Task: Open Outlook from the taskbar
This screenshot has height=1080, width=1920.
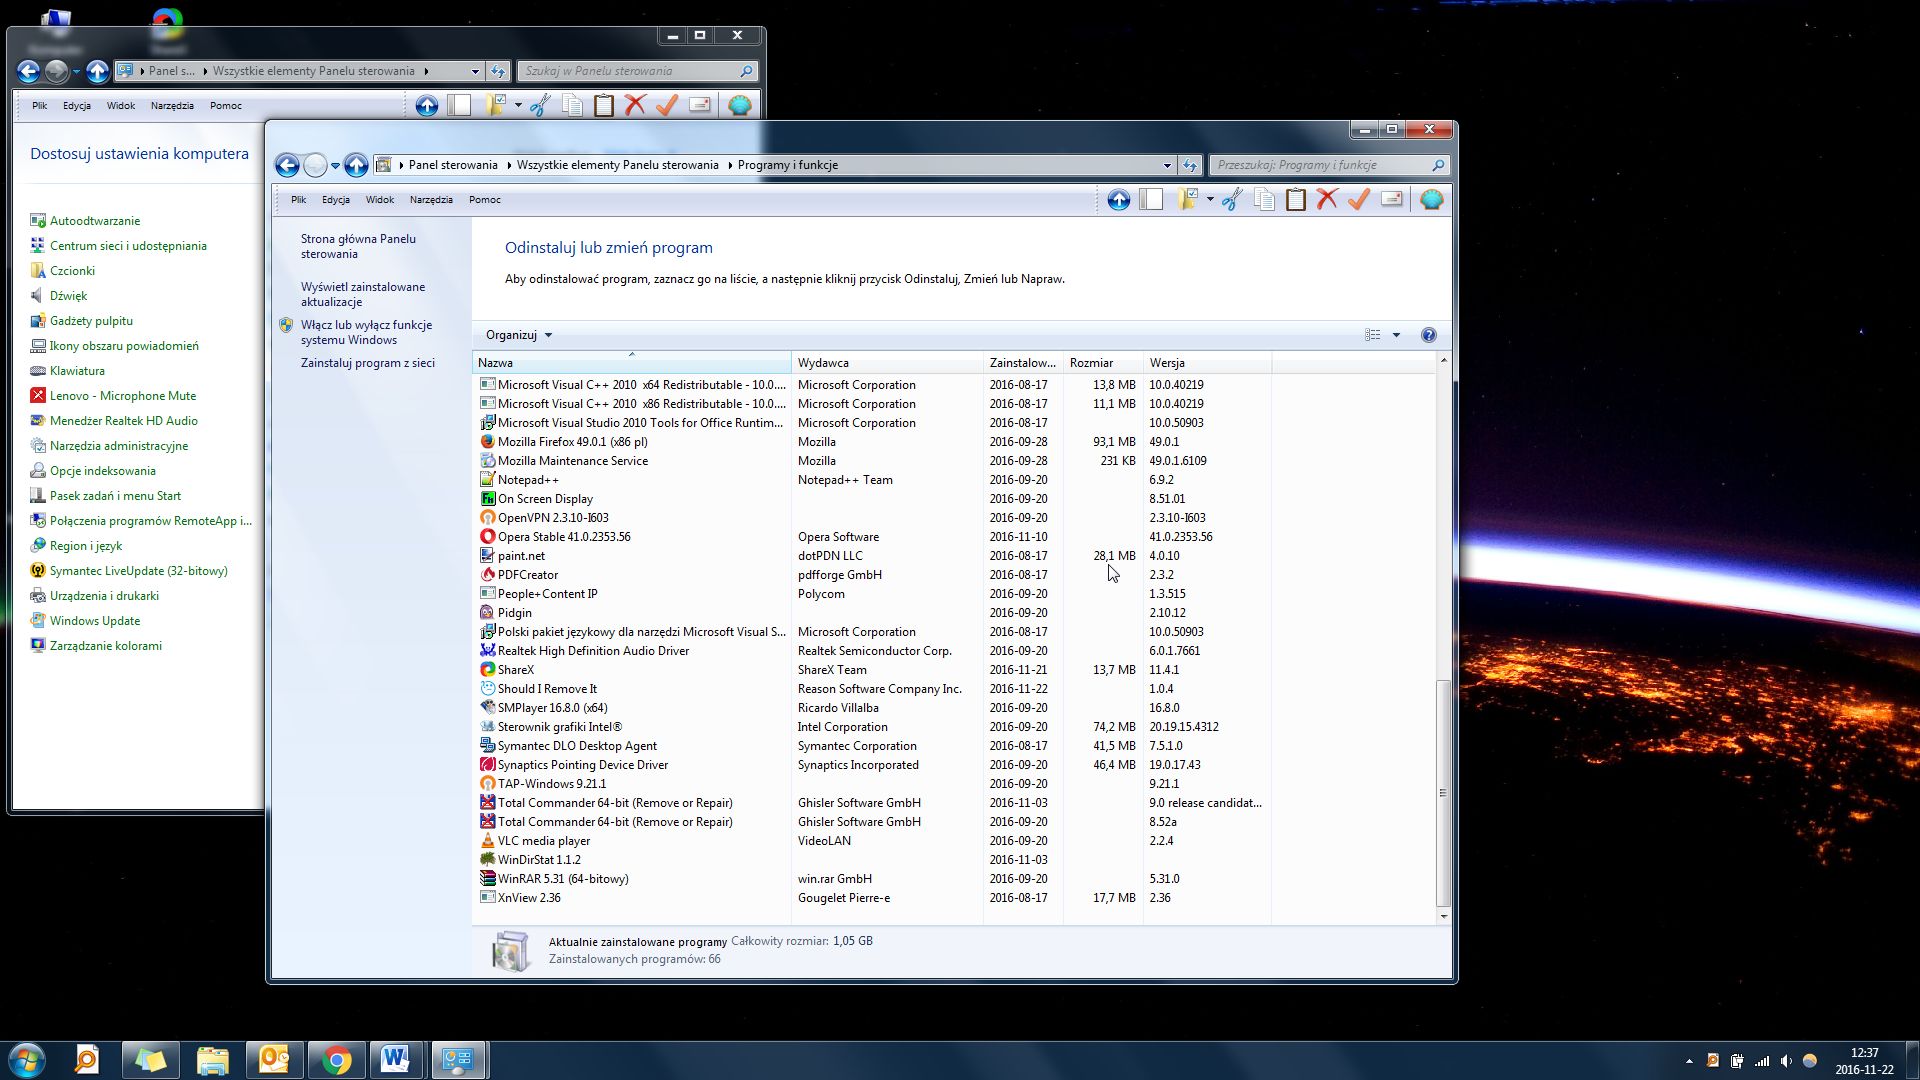Action: click(x=274, y=1061)
